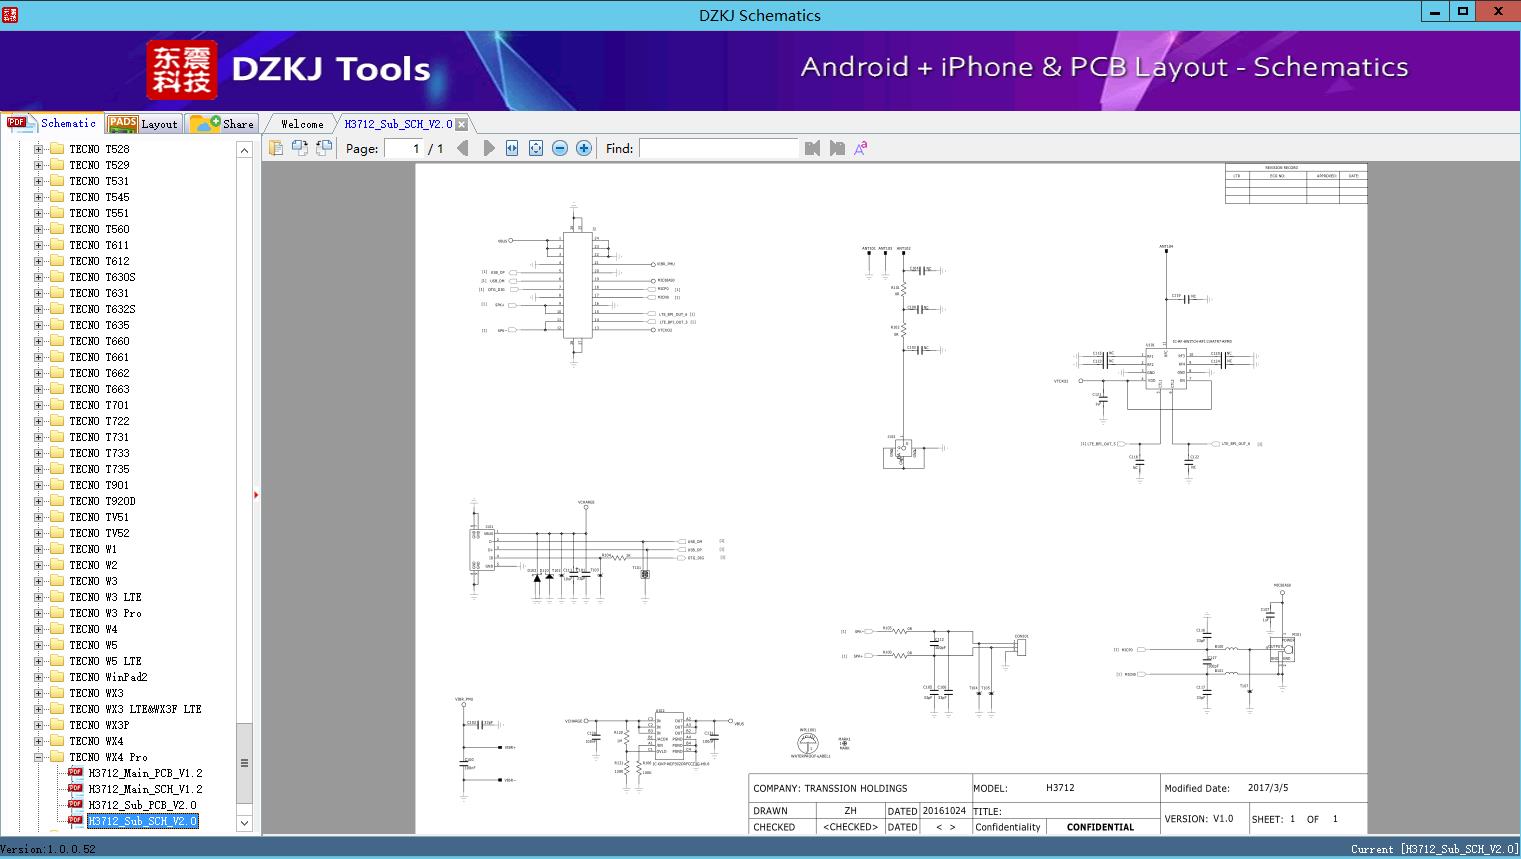Collapse the sidebar with the red splitter arrow

[x=256, y=494]
